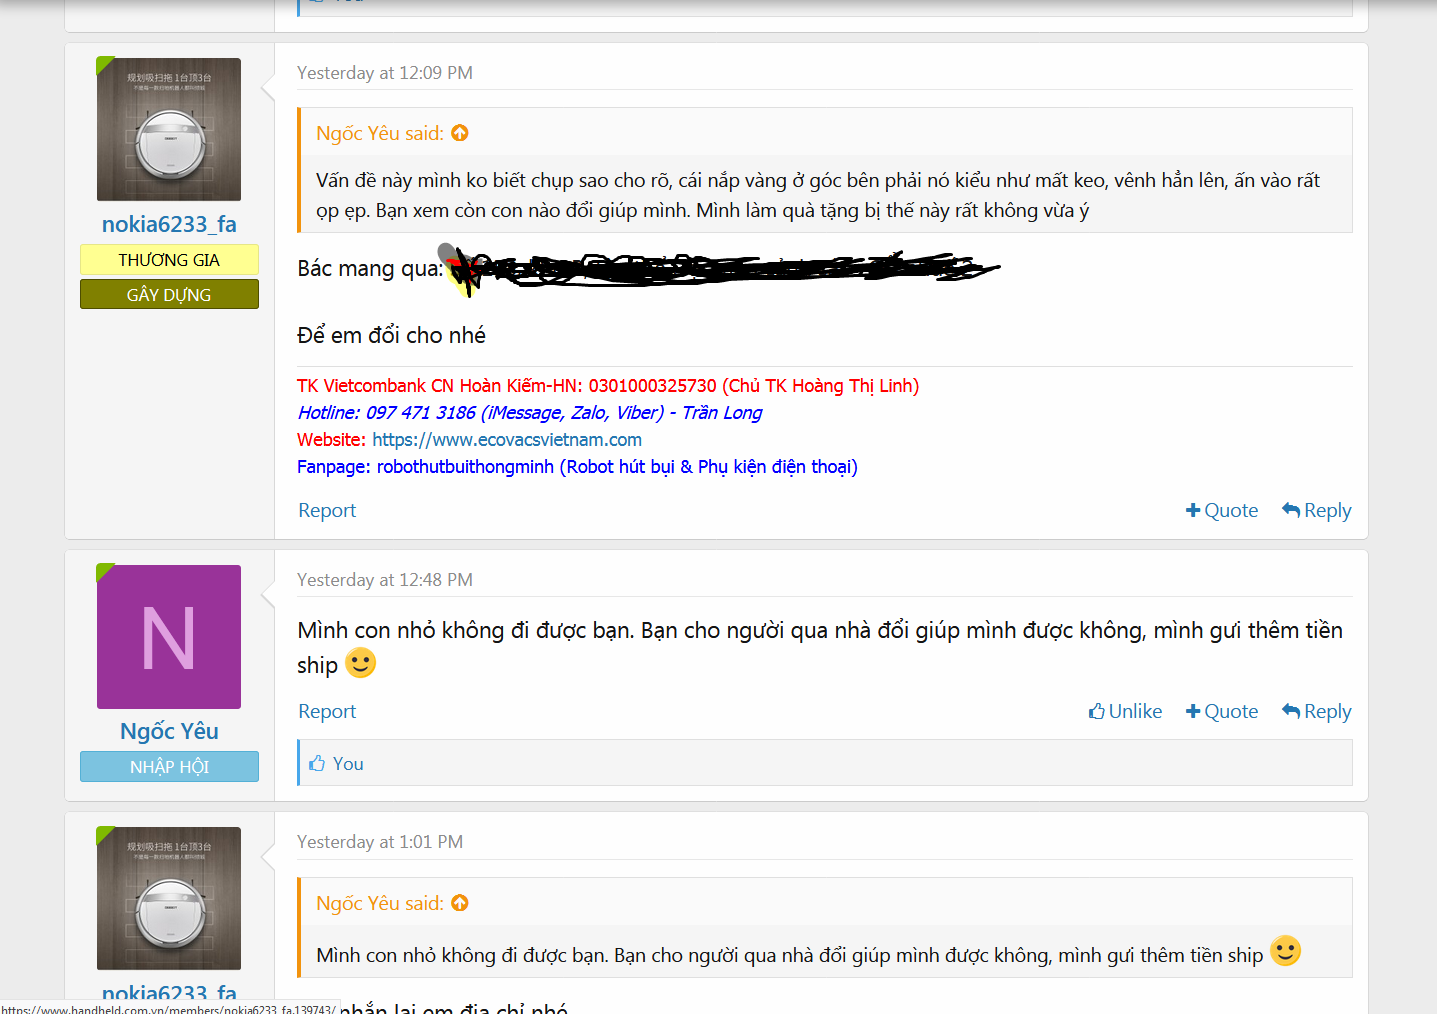Screen dimensions: 1437x1014
Task: Unlike Ngốc Yêu's 12:48 PM post
Action: (1125, 711)
